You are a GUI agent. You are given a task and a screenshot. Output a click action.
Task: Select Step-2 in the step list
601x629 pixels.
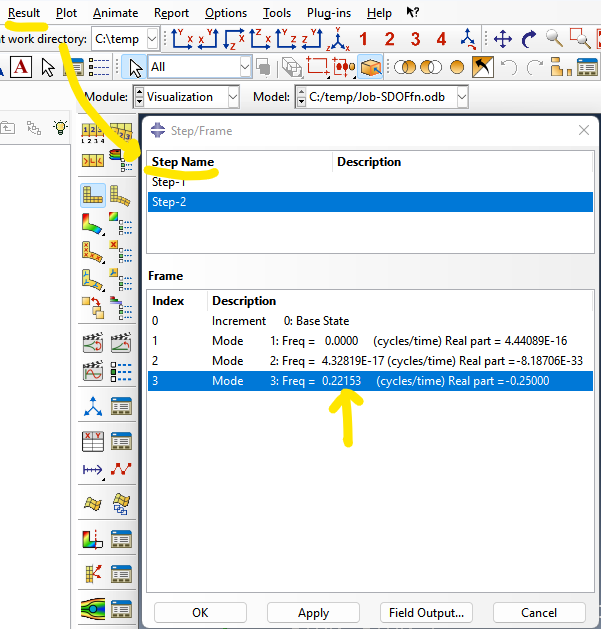click(370, 202)
